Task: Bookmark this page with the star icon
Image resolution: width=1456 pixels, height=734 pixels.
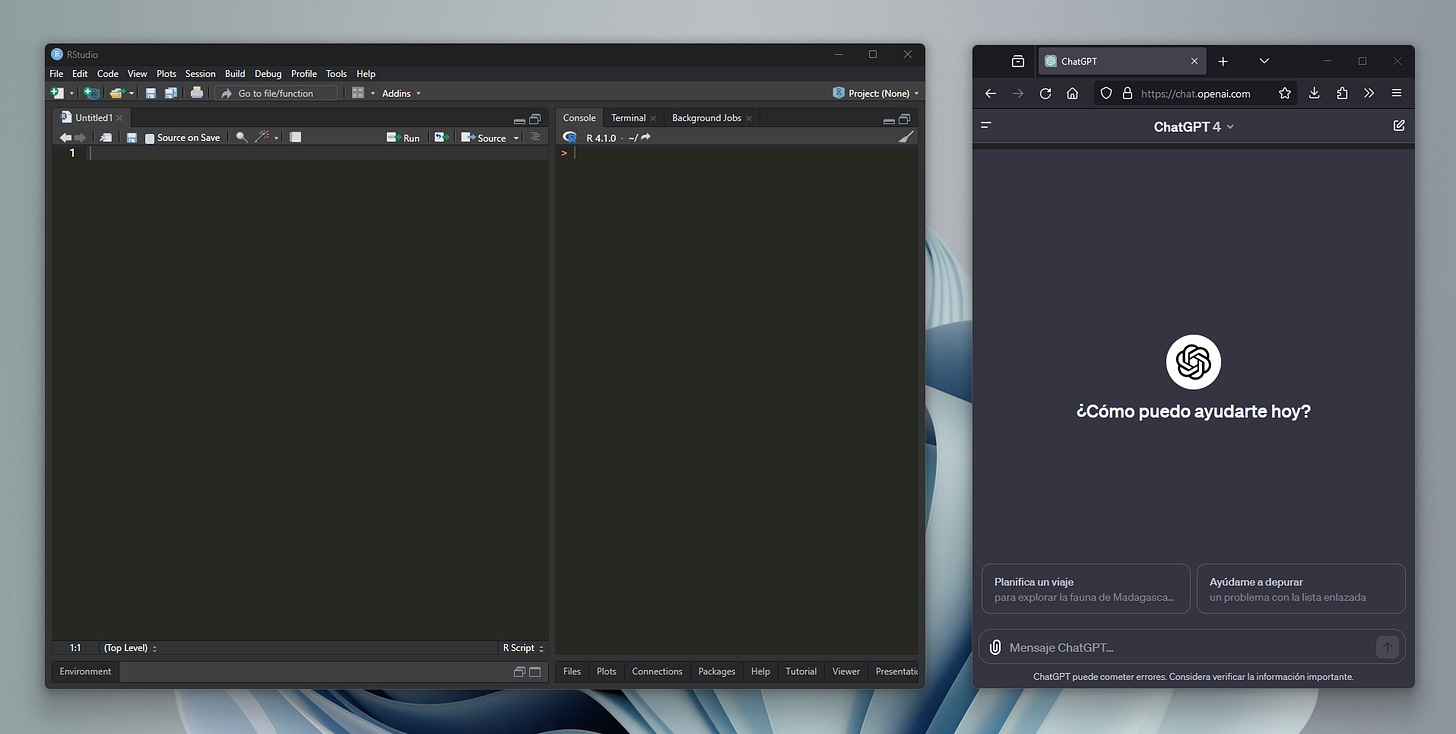Action: [1285, 93]
